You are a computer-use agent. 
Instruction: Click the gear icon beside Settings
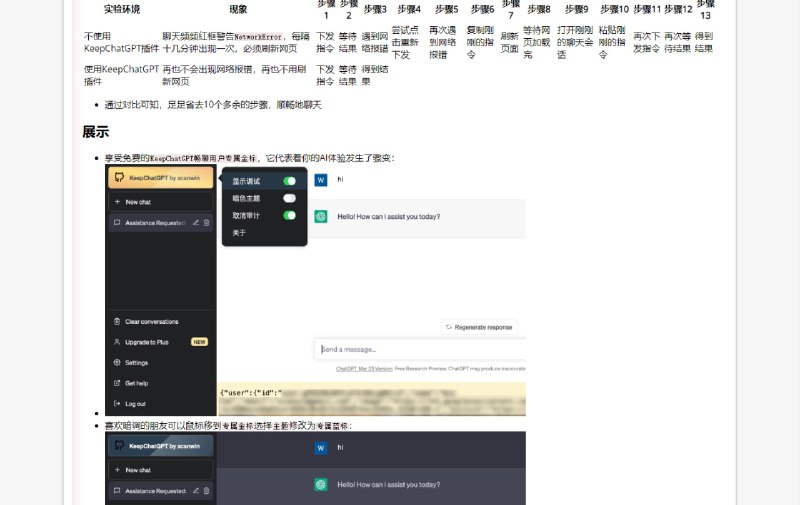[117, 363]
